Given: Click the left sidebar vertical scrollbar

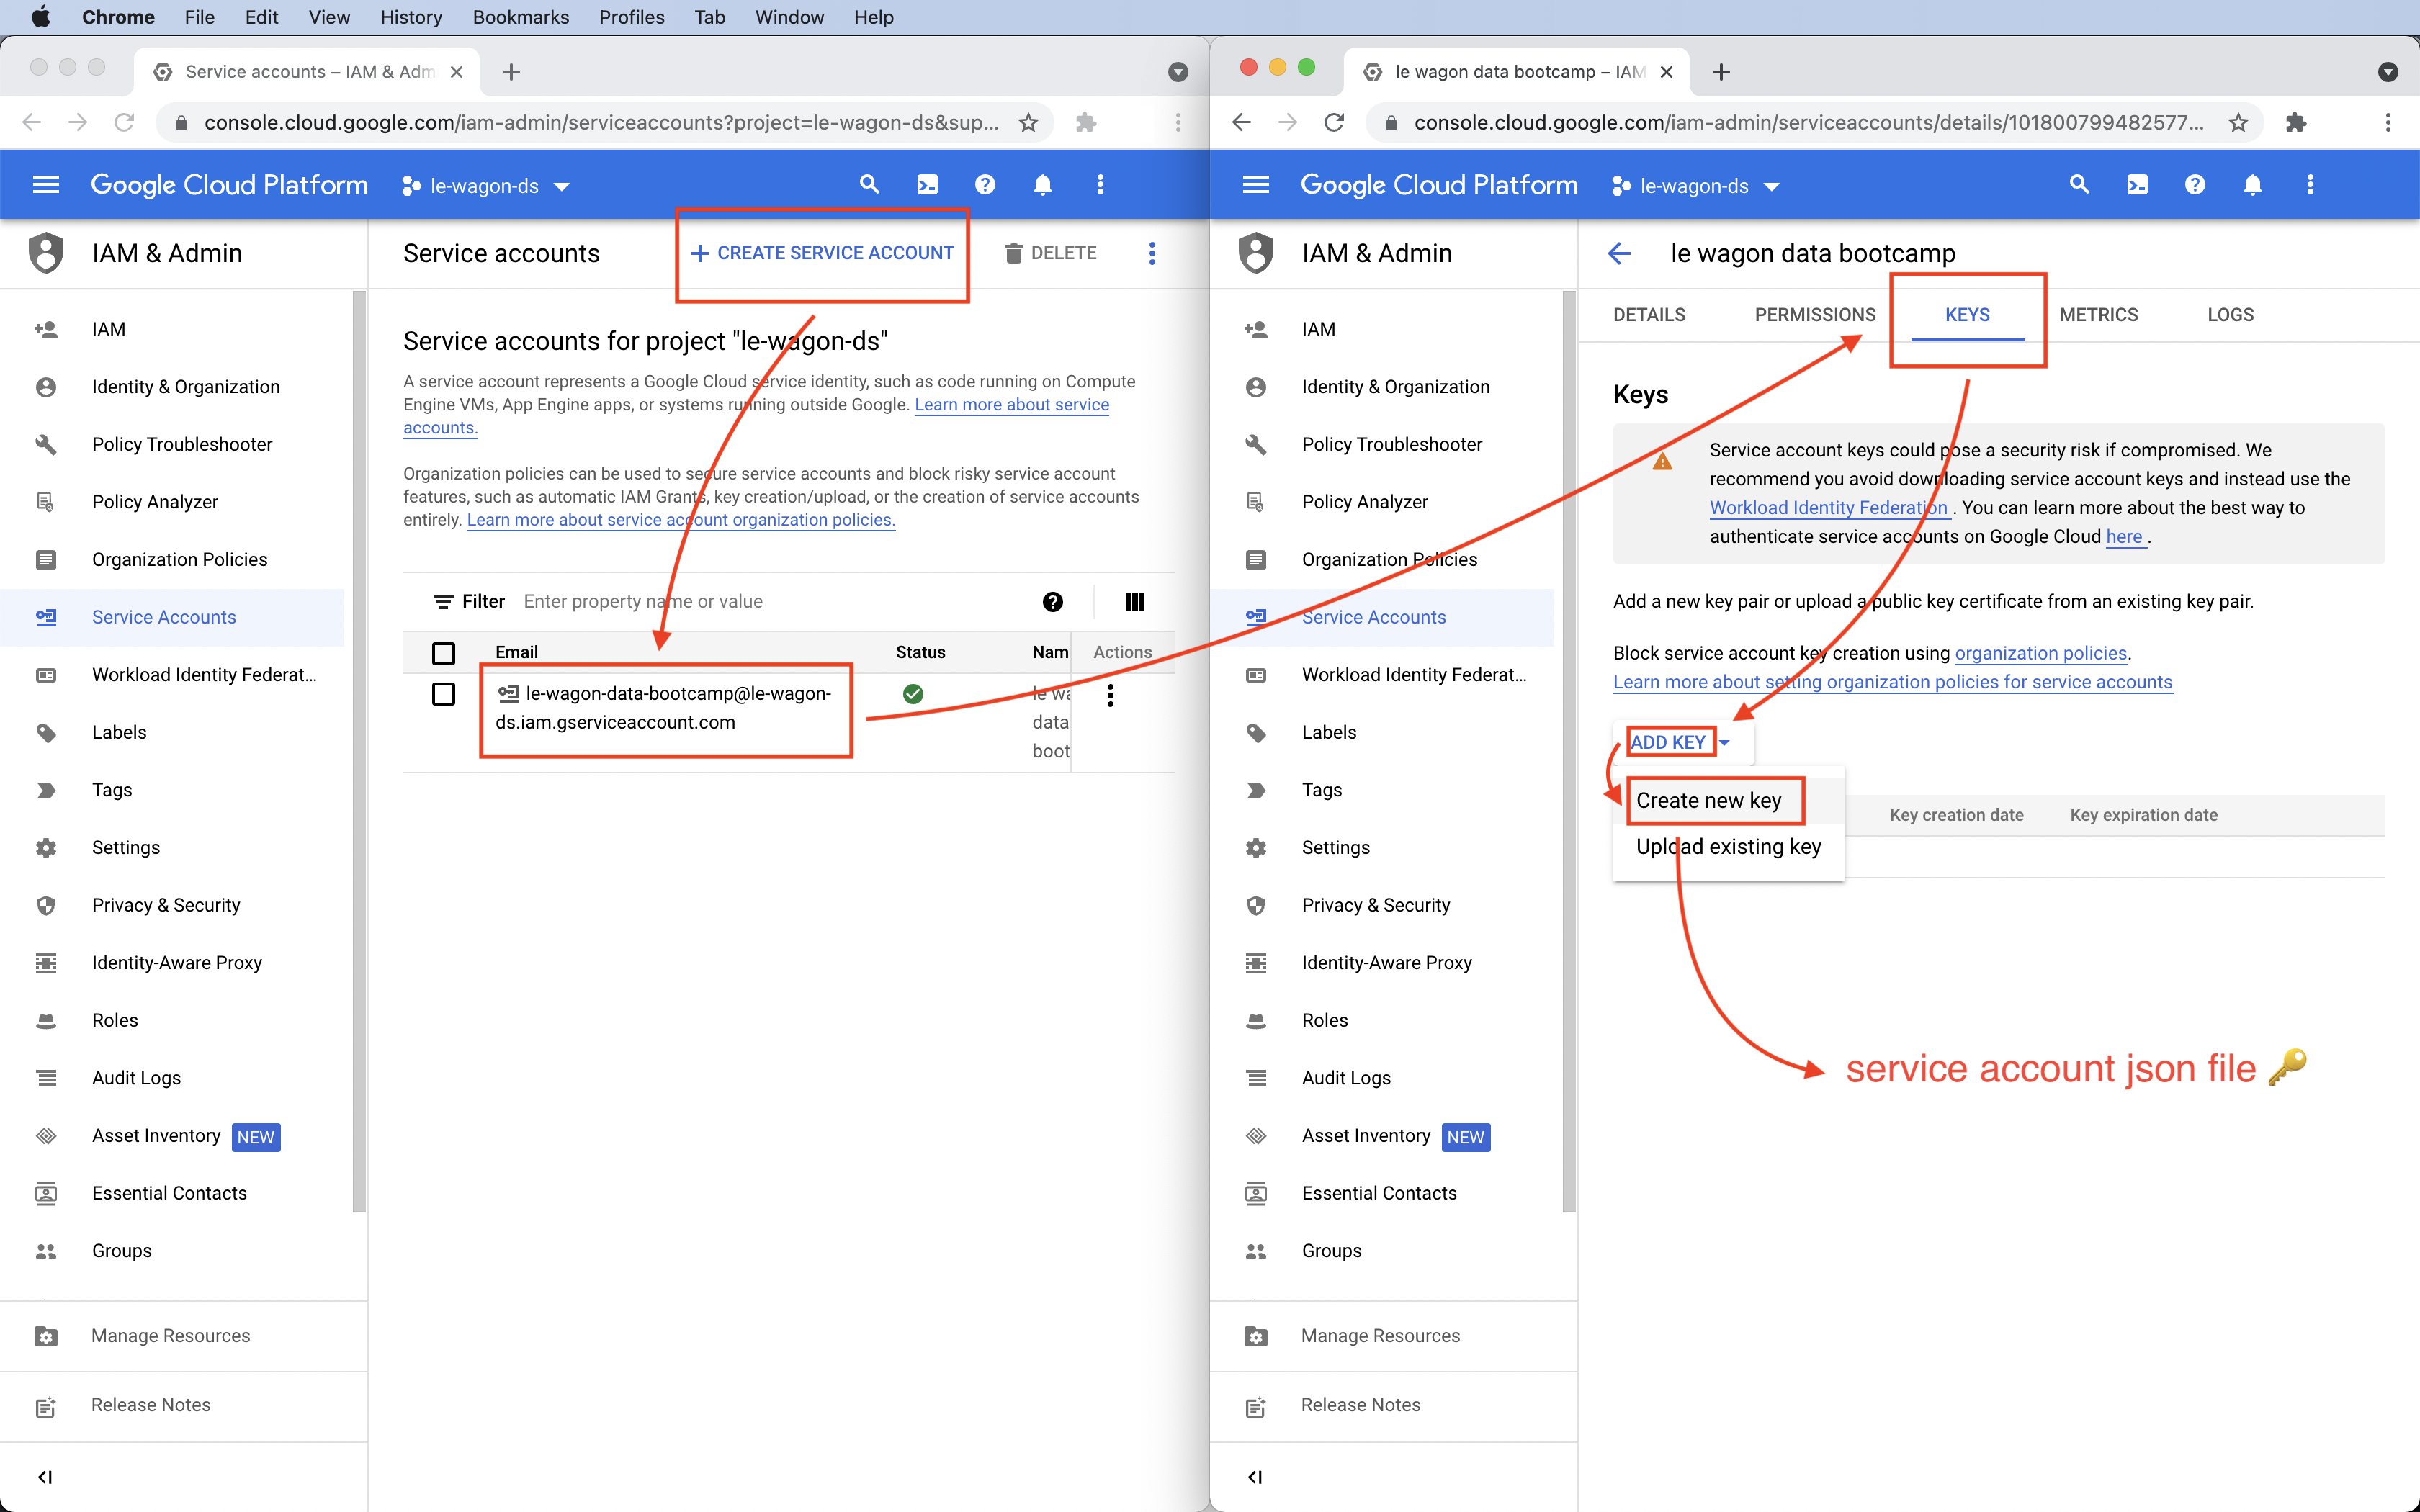Looking at the screenshot, I should 359,750.
